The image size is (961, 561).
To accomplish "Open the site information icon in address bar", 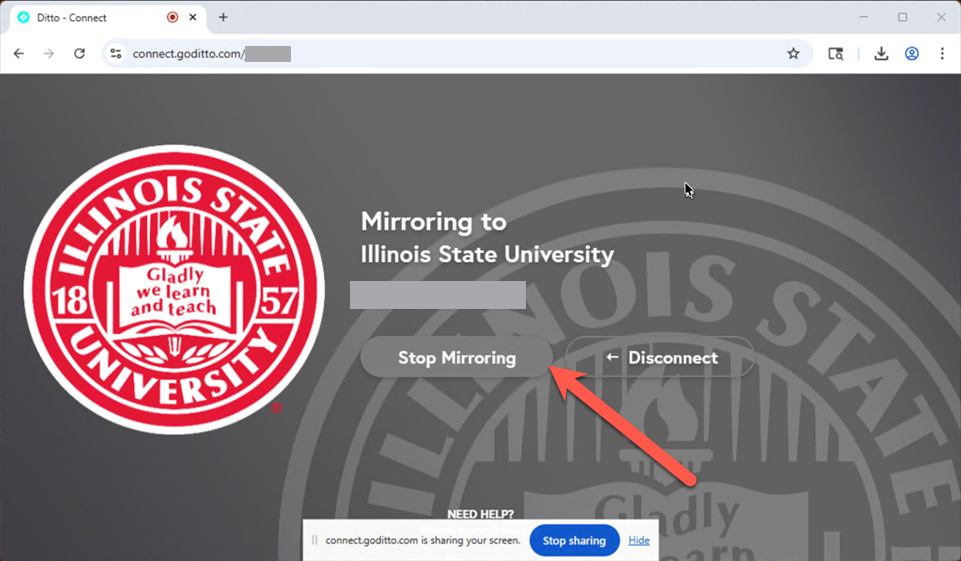I will pos(116,54).
